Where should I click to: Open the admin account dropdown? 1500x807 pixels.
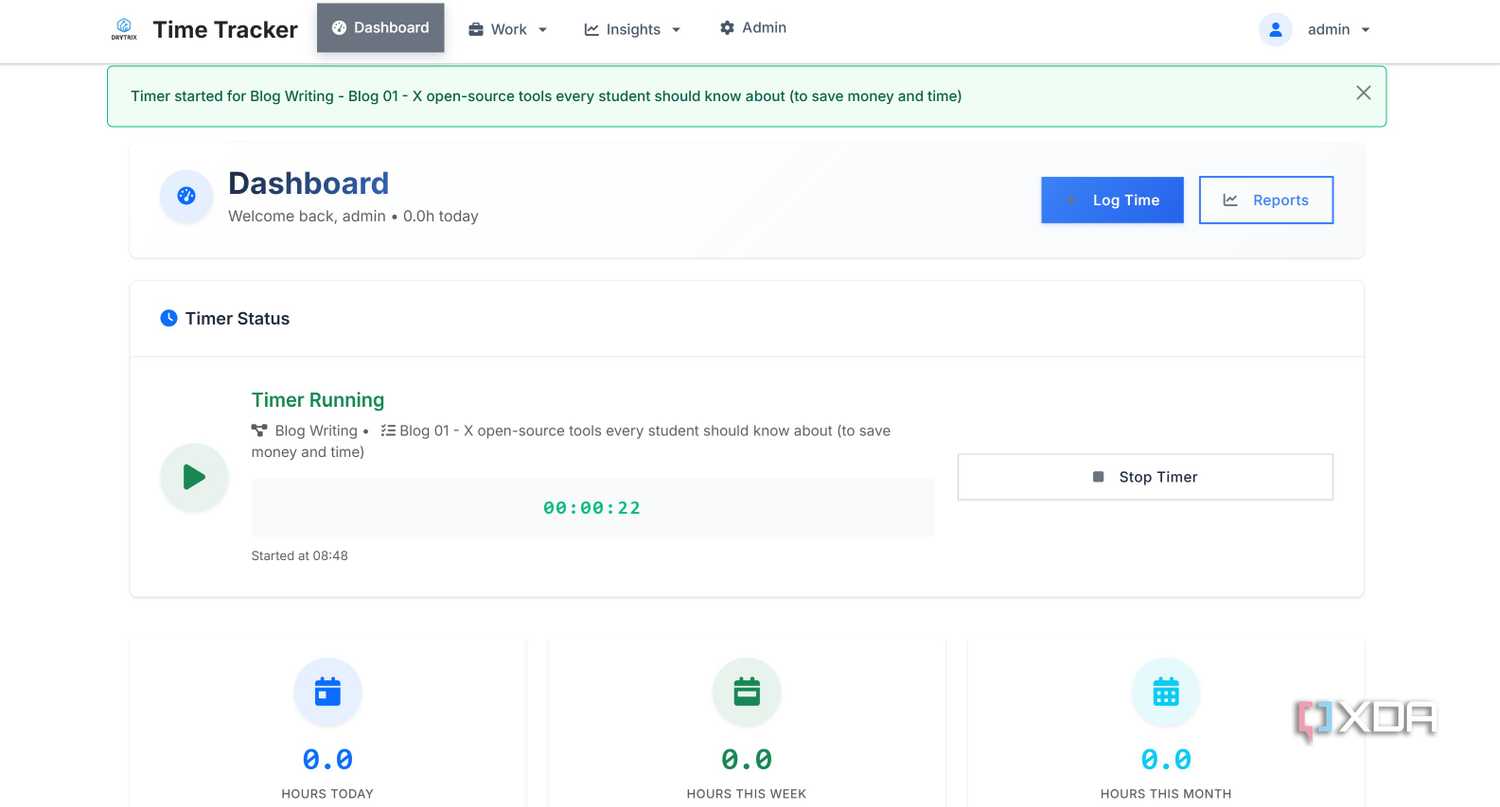(1339, 30)
